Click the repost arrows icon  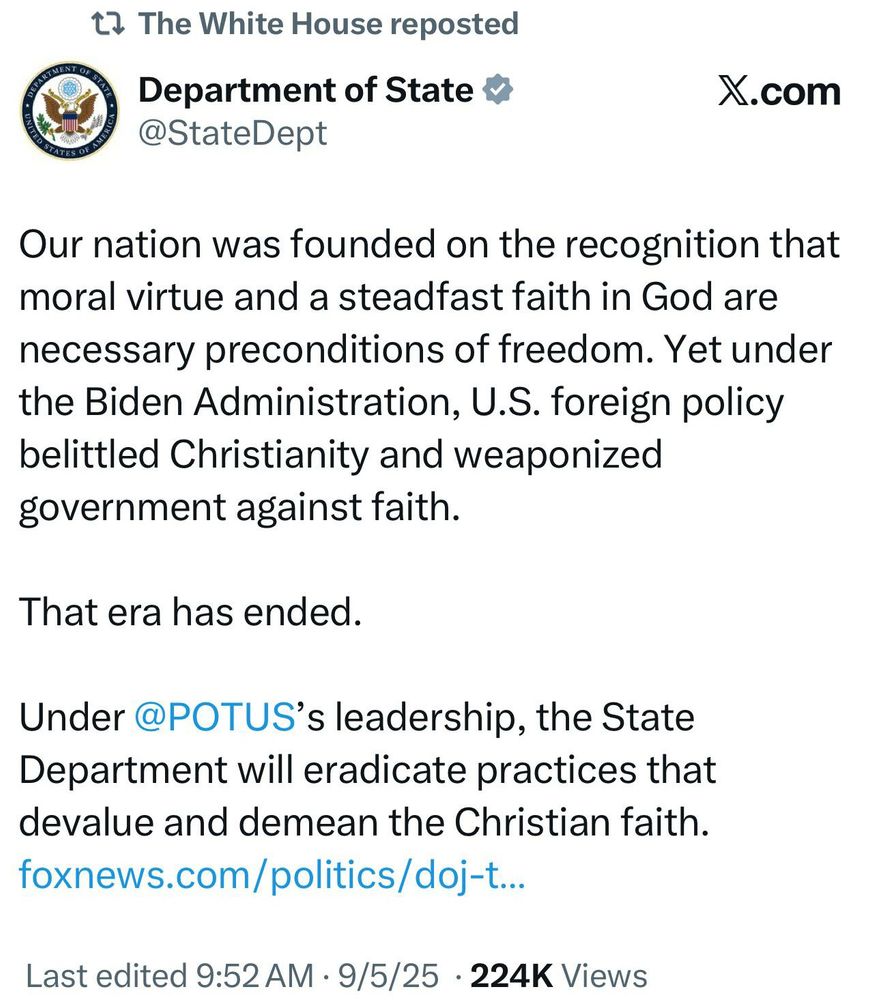click(108, 24)
